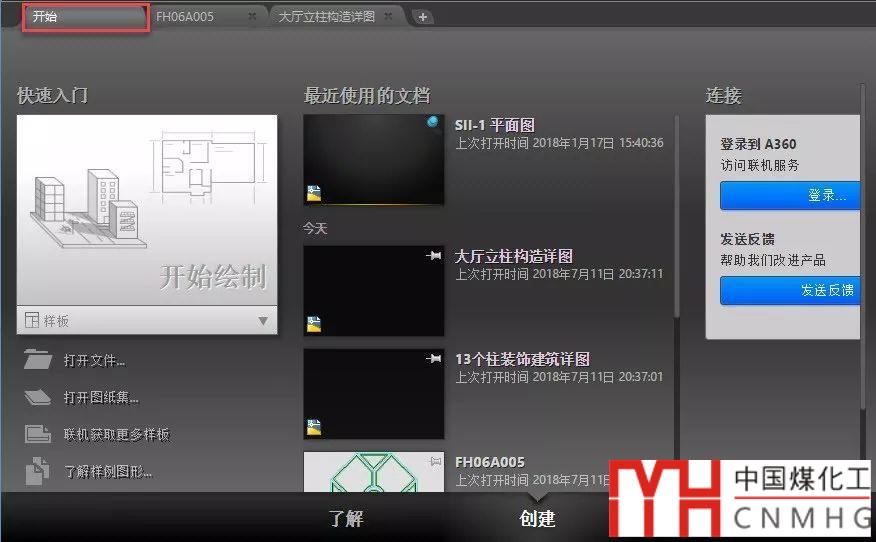Select 13个柱装饰建筑详图 document title
This screenshot has height=542, width=876.
tap(522, 359)
